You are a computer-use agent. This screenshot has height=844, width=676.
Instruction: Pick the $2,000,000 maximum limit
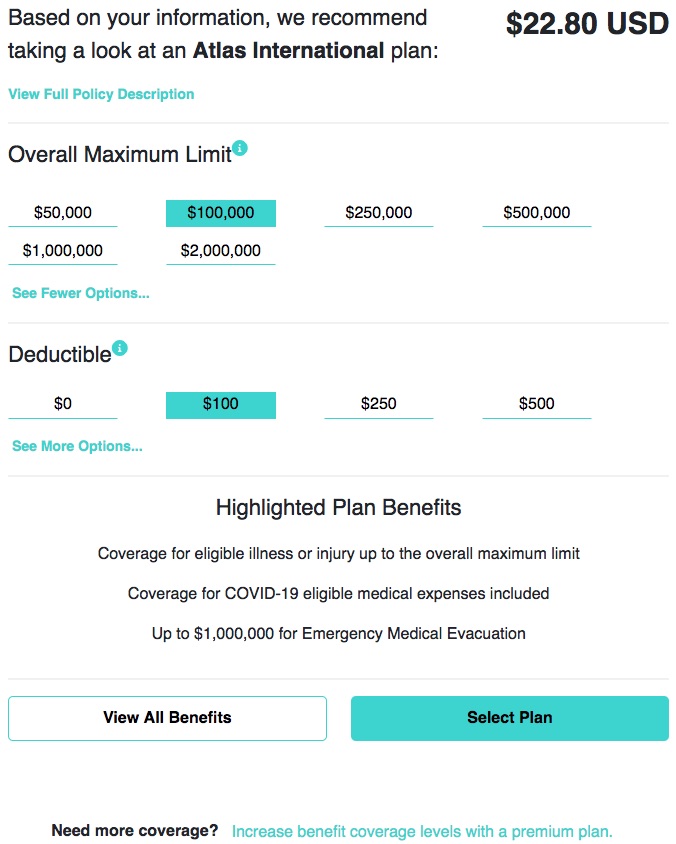(221, 251)
